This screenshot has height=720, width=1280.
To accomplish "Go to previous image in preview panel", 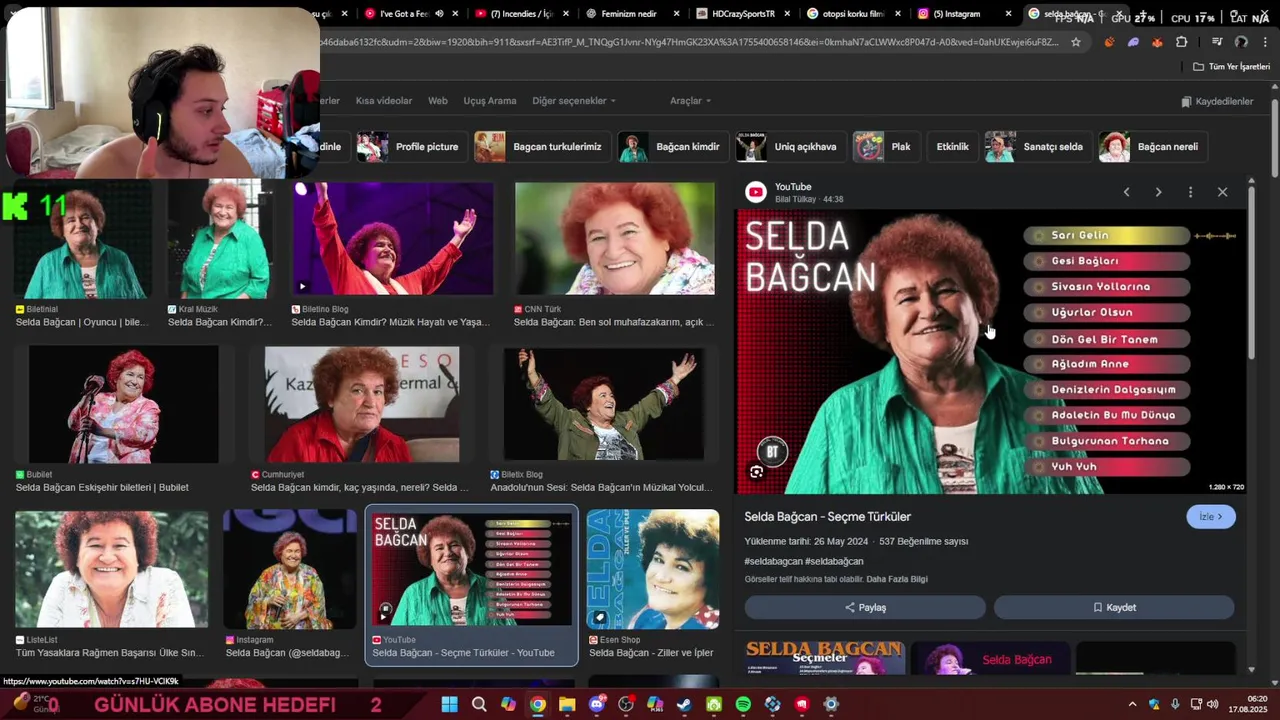I will tap(1126, 192).
